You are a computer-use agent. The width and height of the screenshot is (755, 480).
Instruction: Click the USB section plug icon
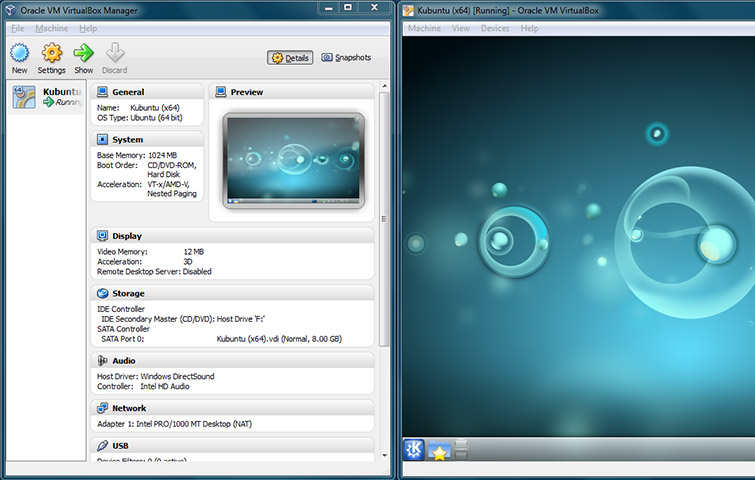102,445
